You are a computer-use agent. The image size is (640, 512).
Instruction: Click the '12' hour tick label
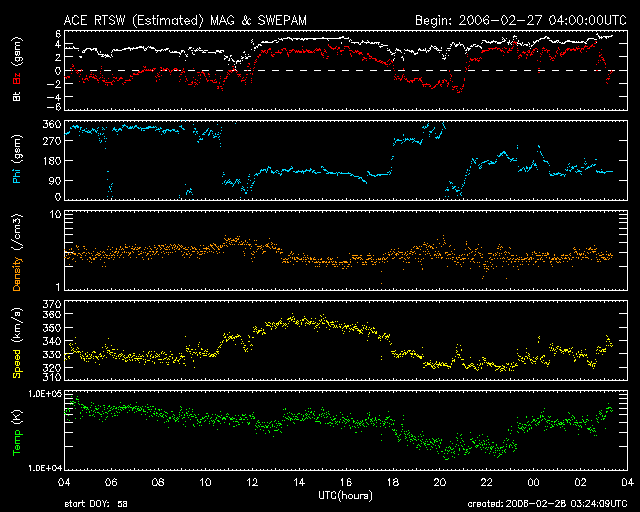coord(252,482)
